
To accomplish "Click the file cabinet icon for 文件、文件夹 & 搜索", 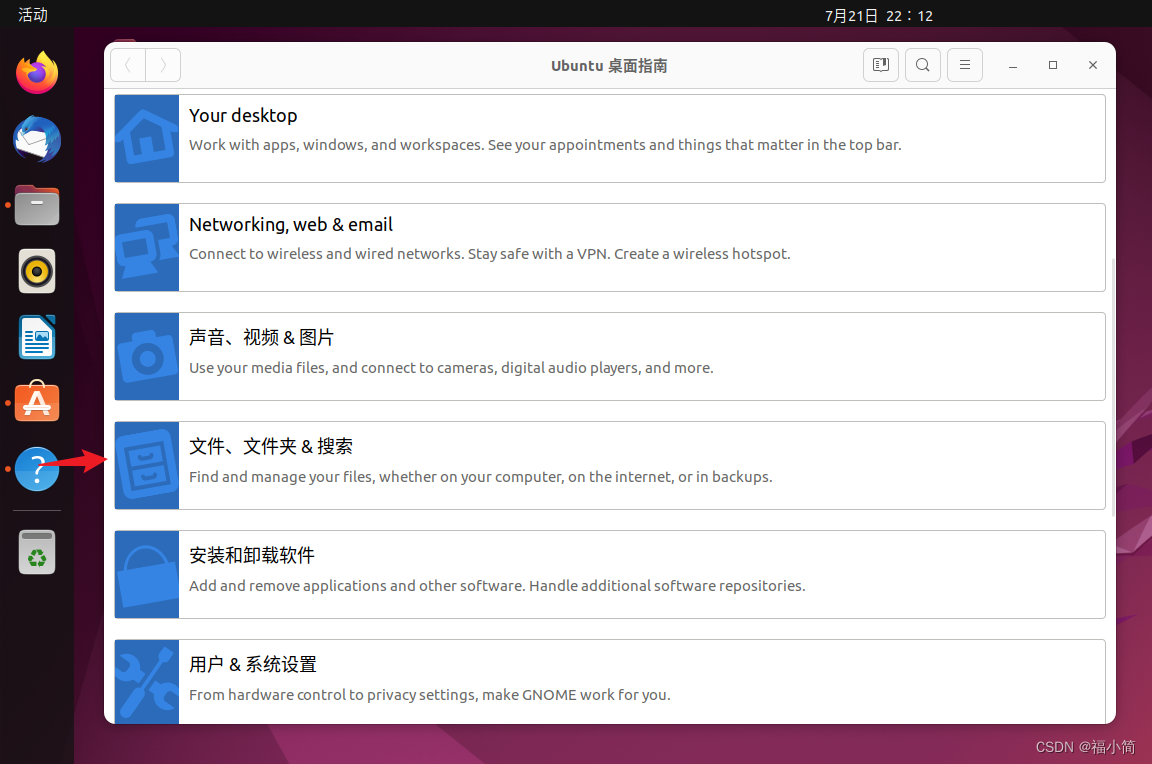I will (x=147, y=465).
